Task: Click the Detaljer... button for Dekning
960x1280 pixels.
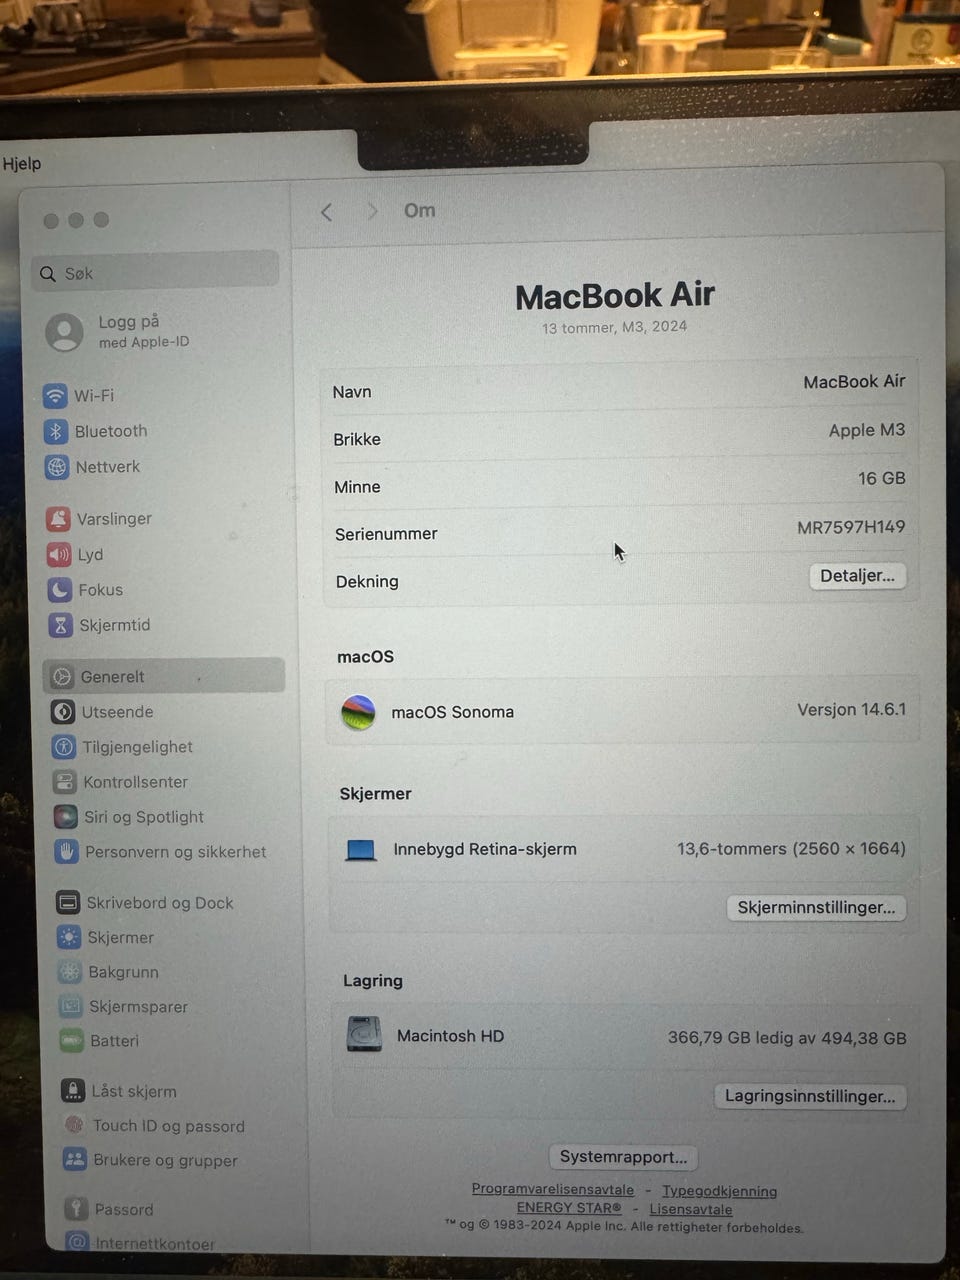Action: coord(858,576)
